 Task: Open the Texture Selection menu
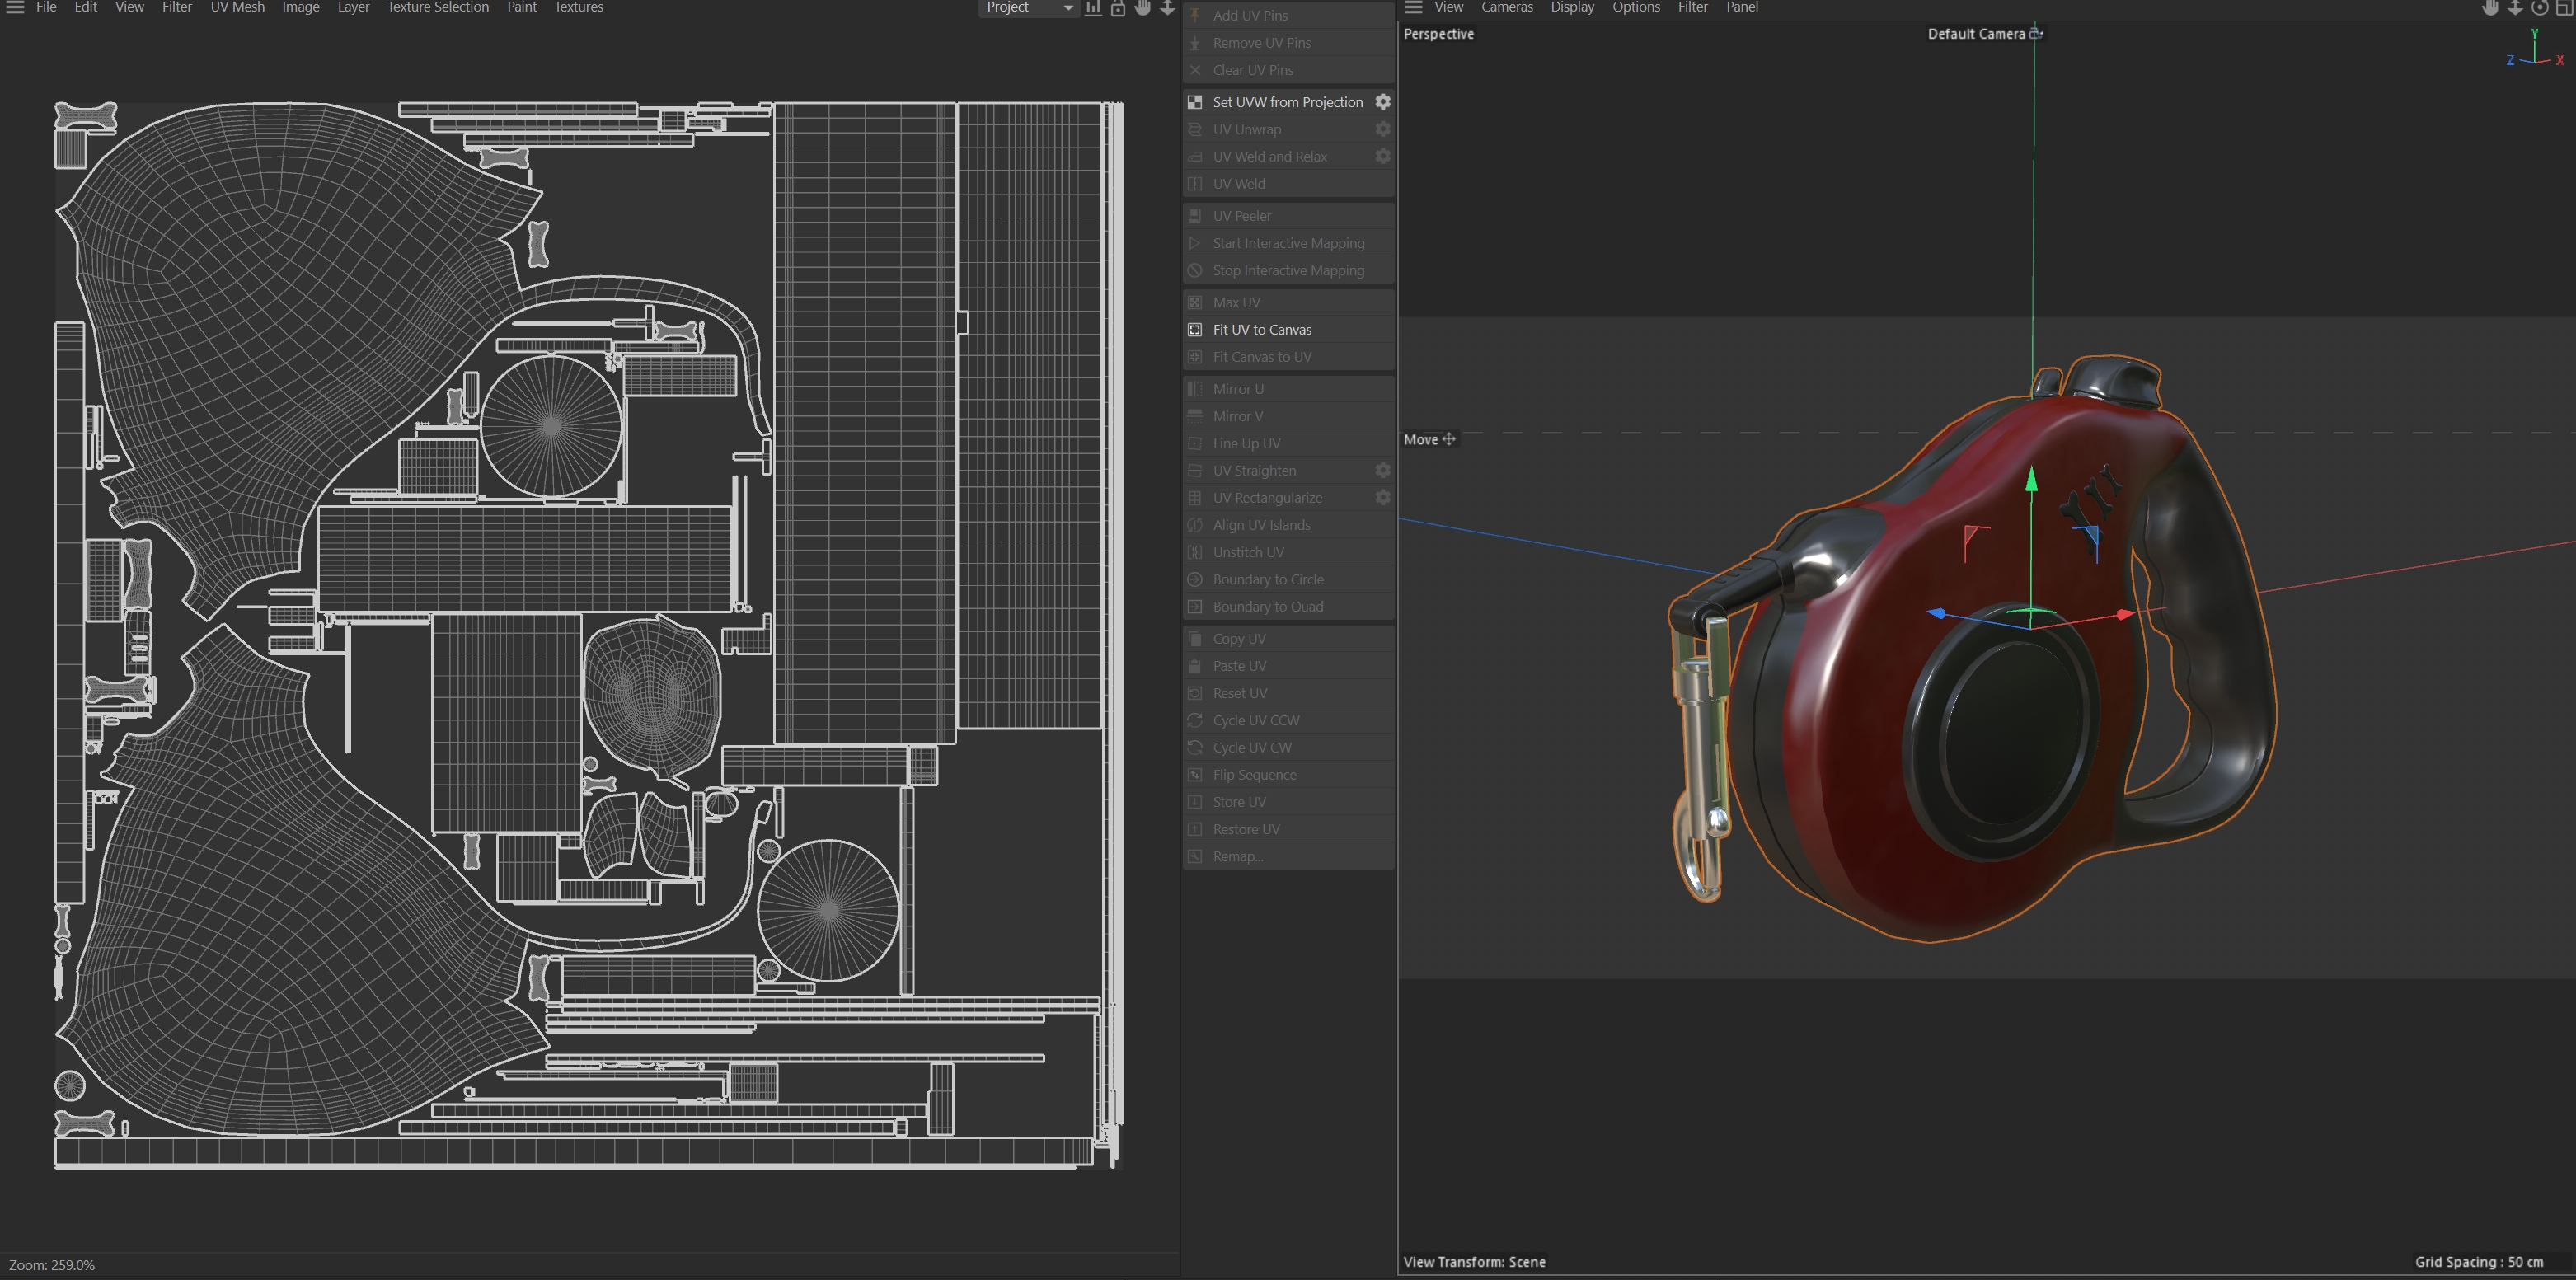tap(438, 8)
